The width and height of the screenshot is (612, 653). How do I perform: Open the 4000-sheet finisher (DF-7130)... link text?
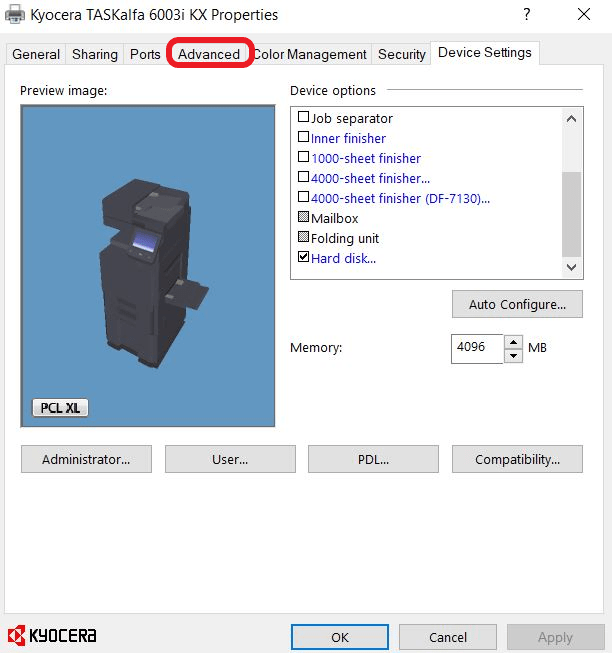(400, 198)
